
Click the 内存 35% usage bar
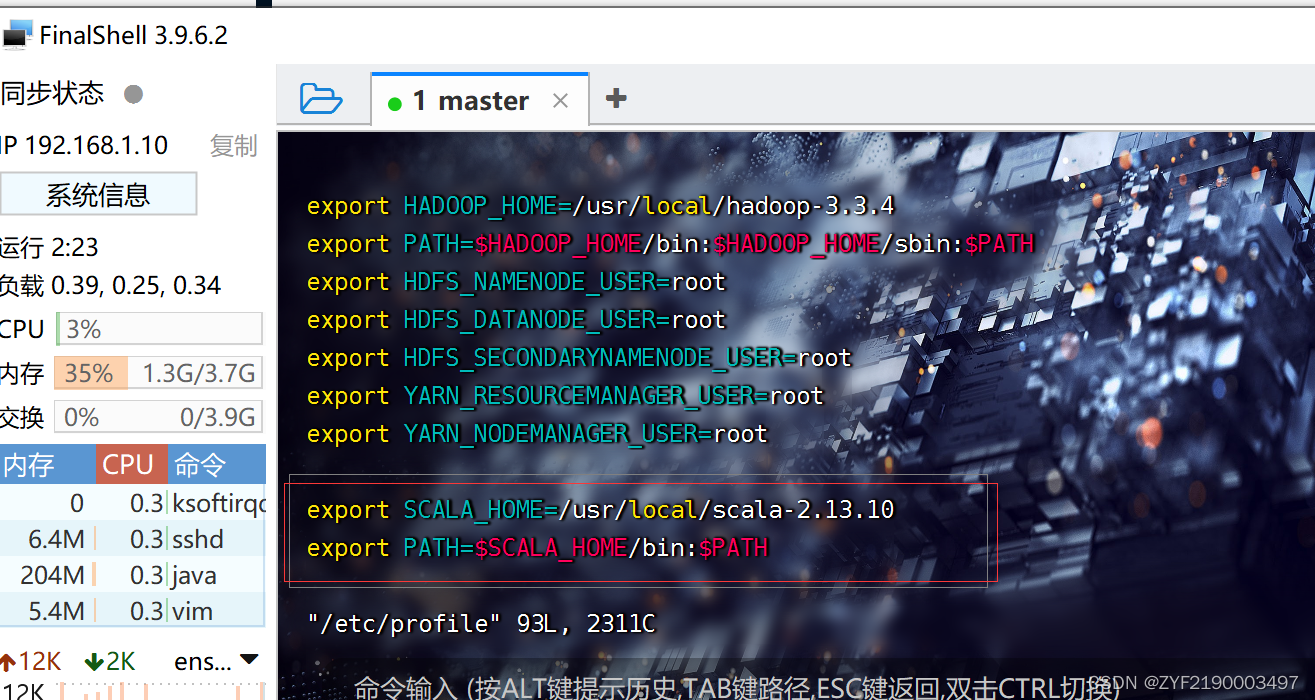point(159,373)
